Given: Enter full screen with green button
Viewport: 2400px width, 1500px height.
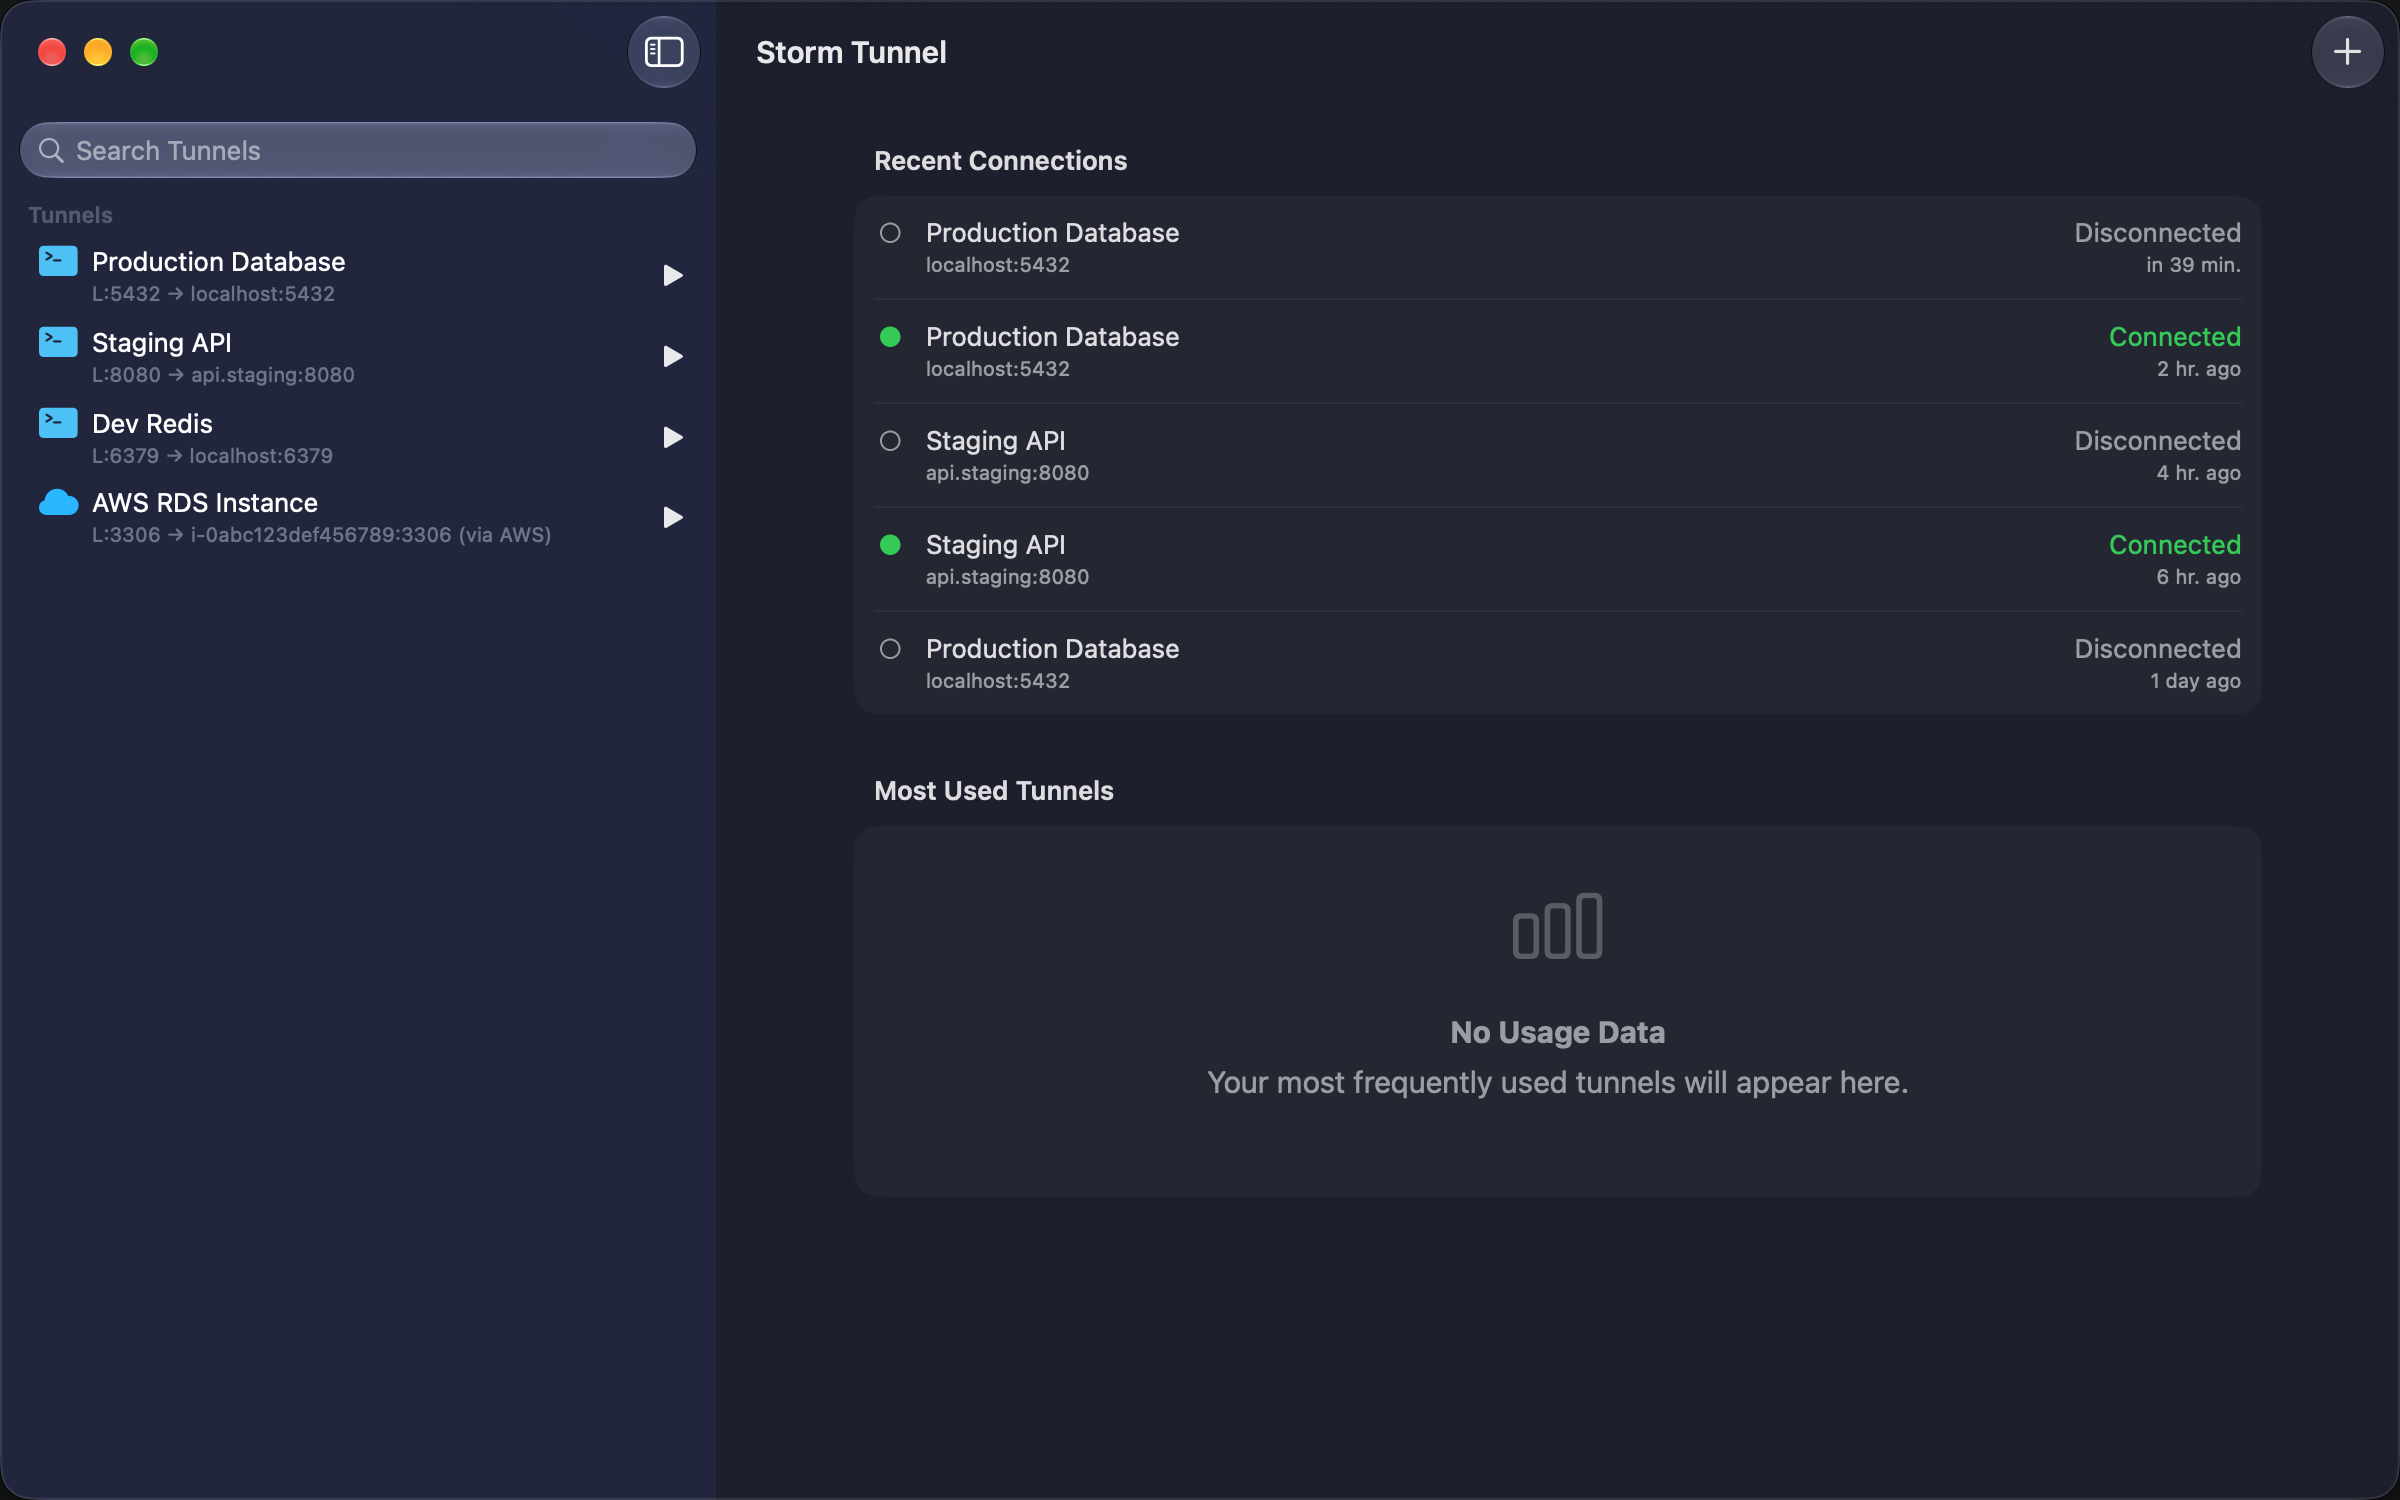Looking at the screenshot, I should pos(144,52).
